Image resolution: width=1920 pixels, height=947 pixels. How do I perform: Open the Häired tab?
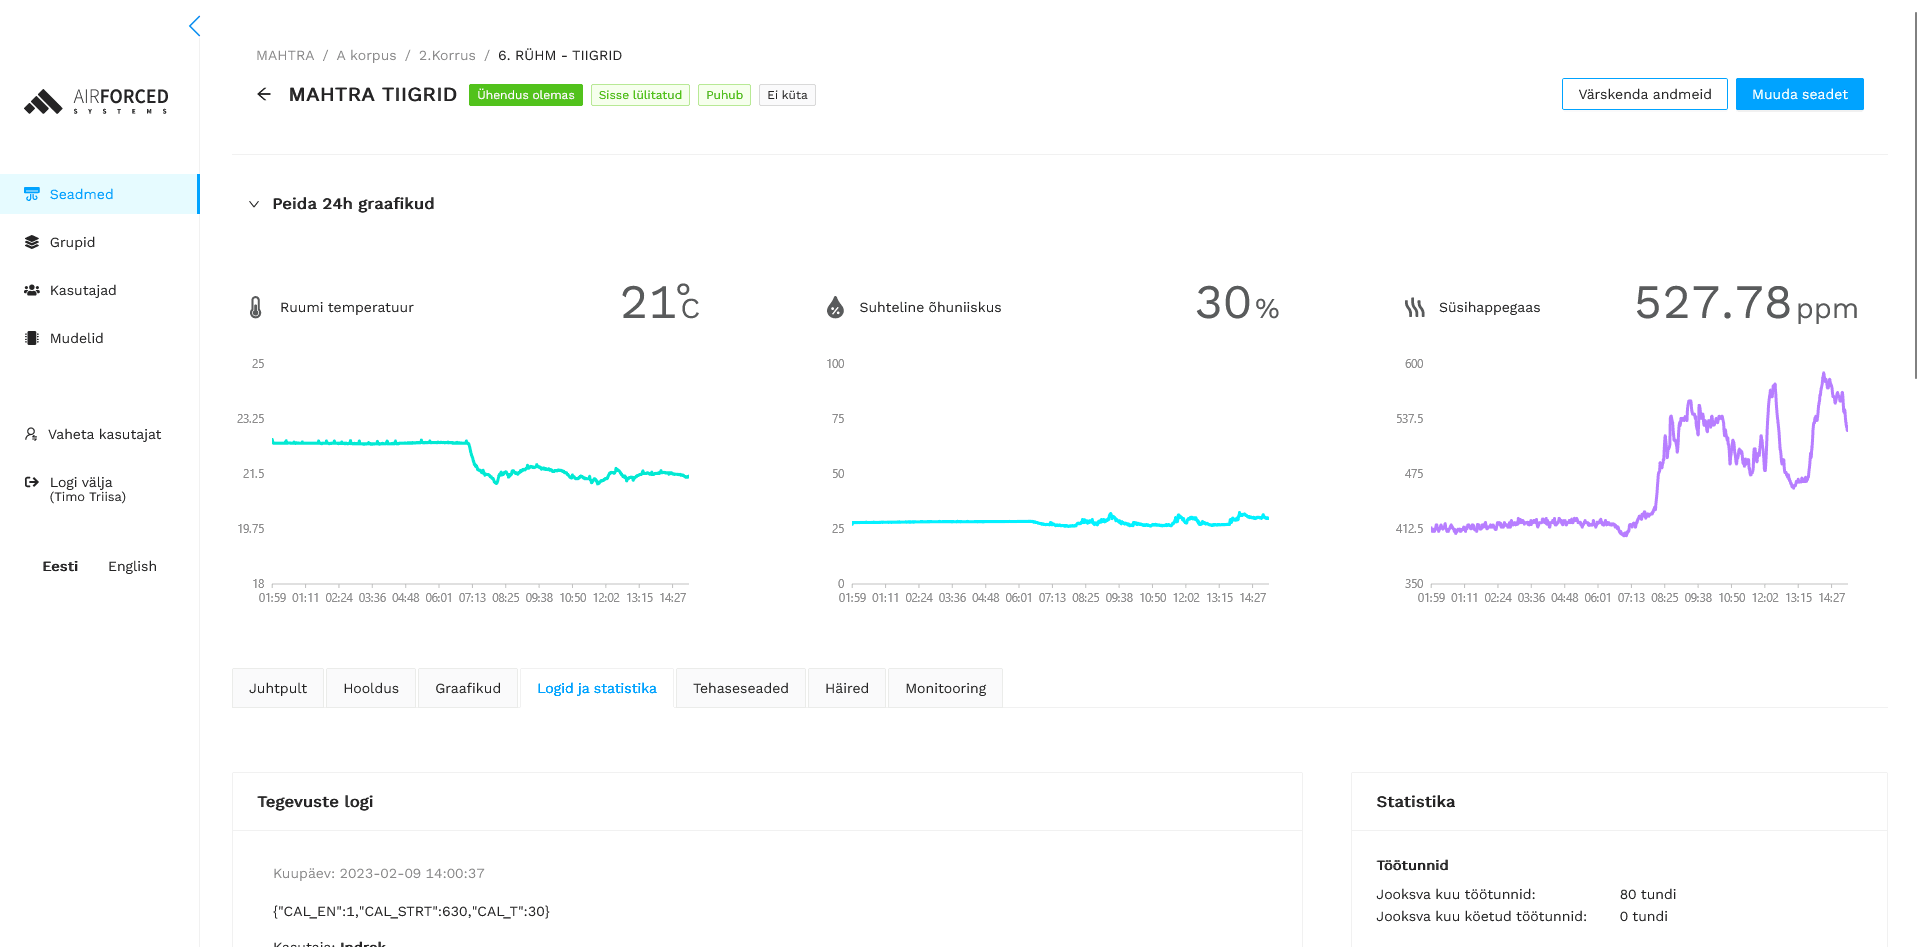846,688
